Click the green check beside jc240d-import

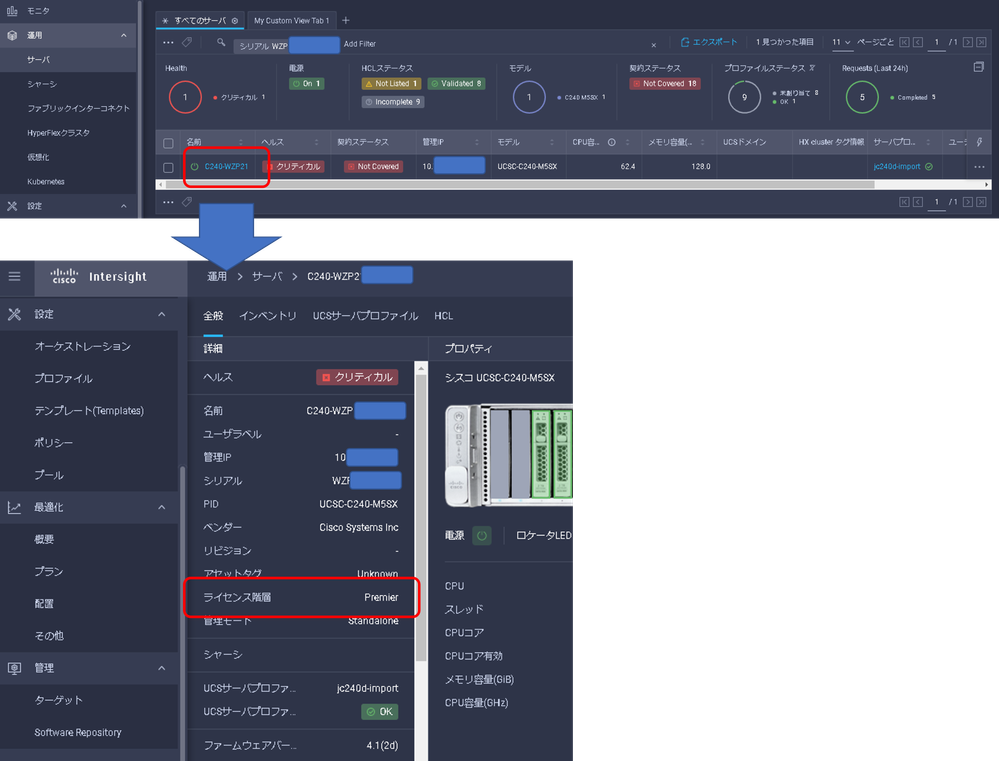click(929, 166)
